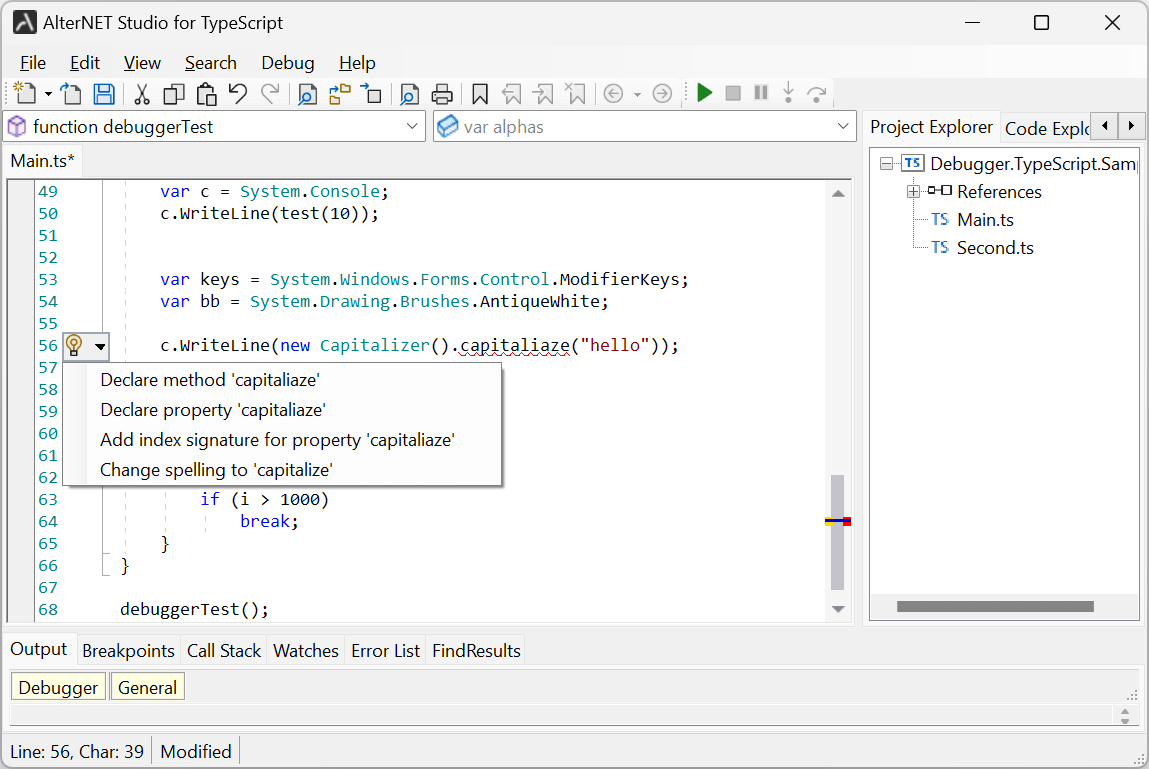Image resolution: width=1149 pixels, height=769 pixels.
Task: Click the Print preview icon
Action: pyautogui.click(x=410, y=94)
